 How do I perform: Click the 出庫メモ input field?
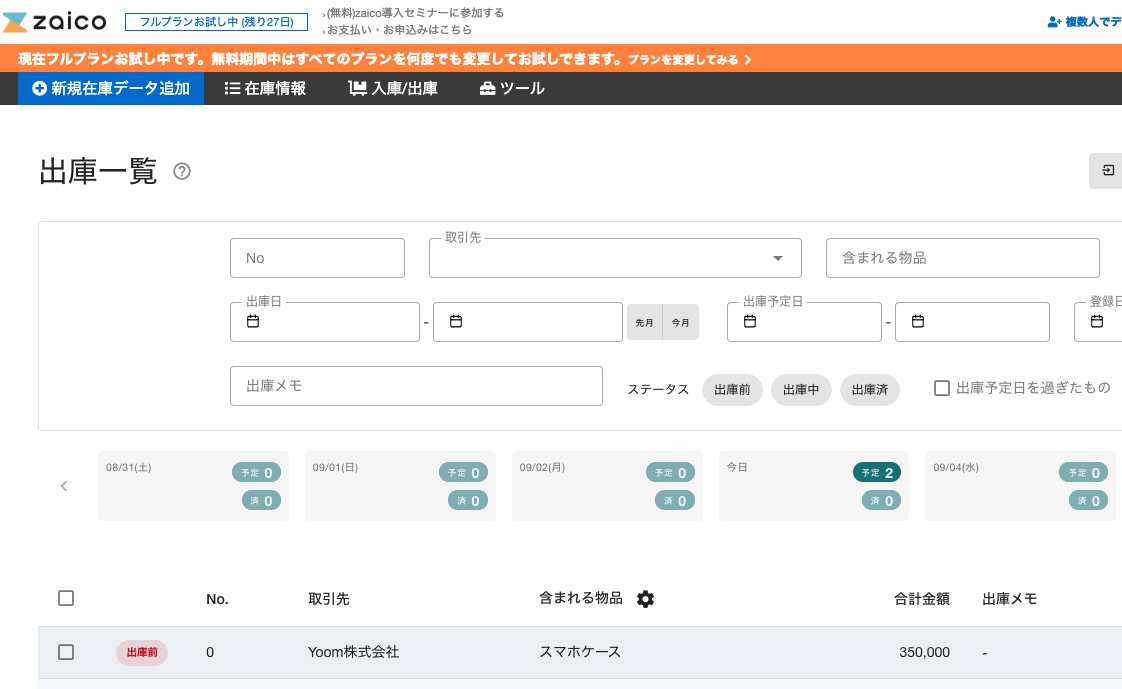416,386
